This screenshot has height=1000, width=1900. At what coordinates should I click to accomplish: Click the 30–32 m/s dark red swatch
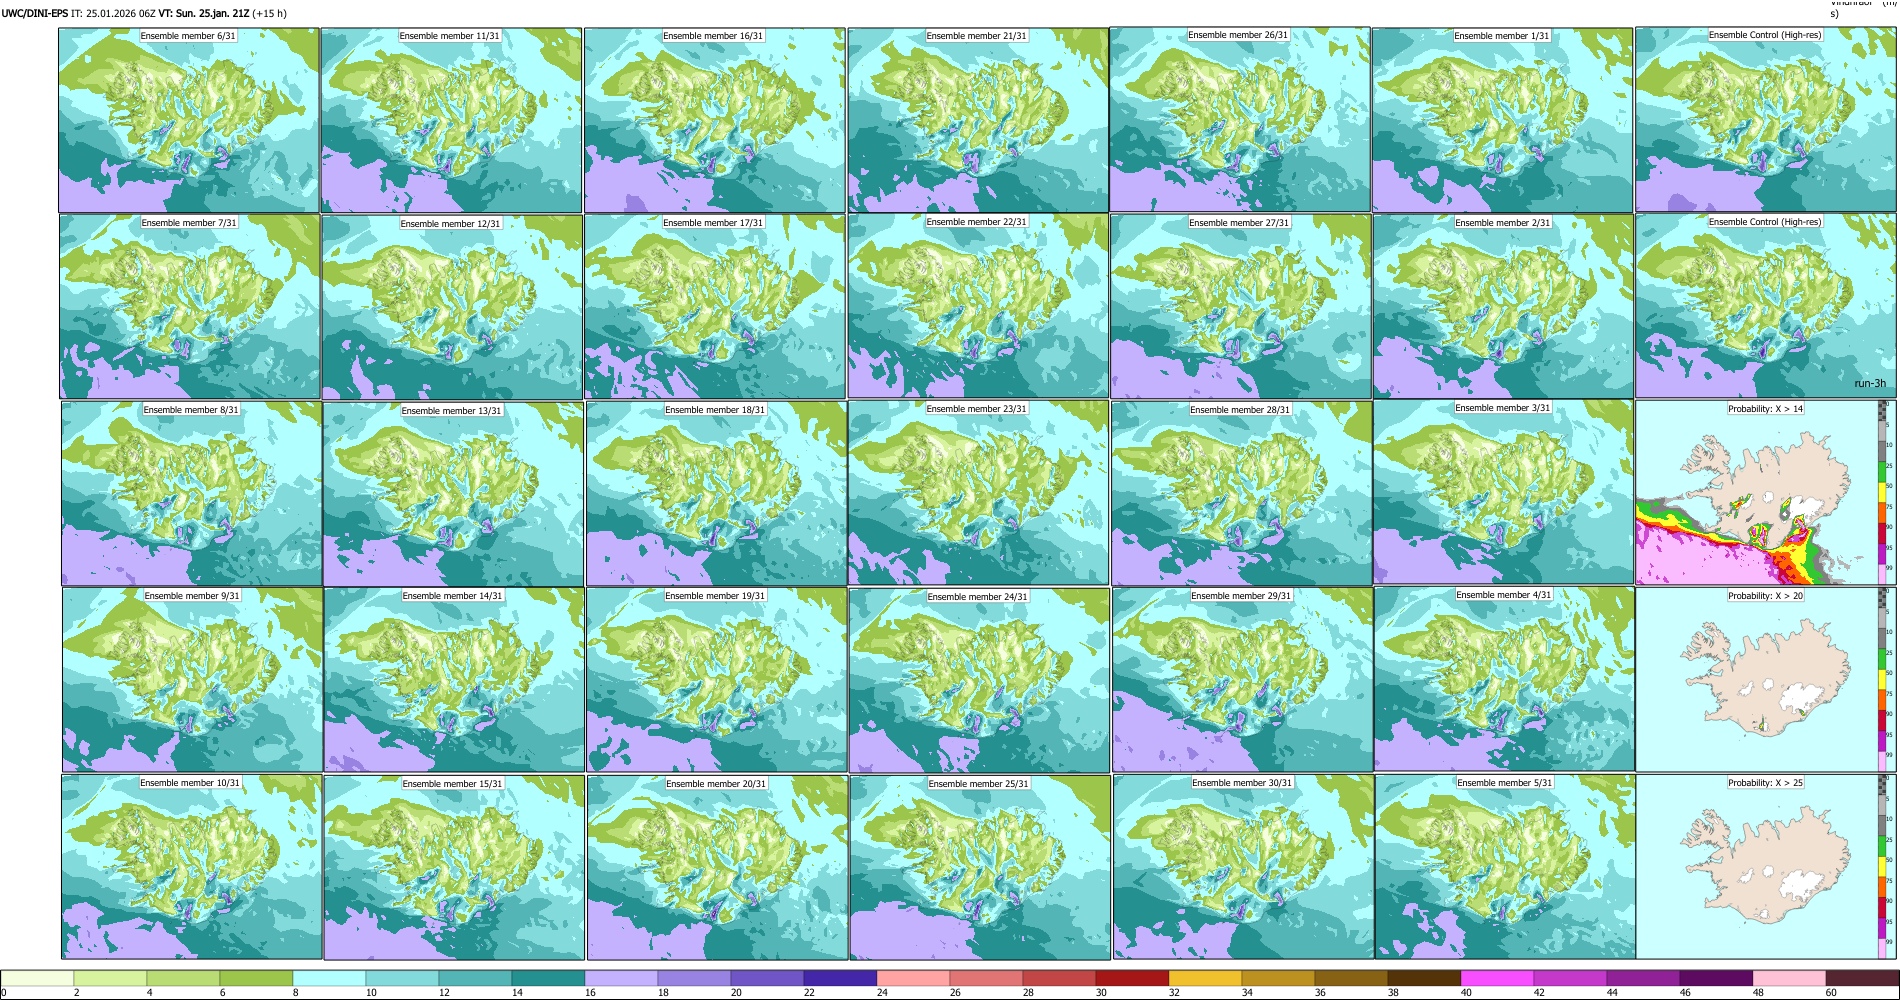(1132, 979)
